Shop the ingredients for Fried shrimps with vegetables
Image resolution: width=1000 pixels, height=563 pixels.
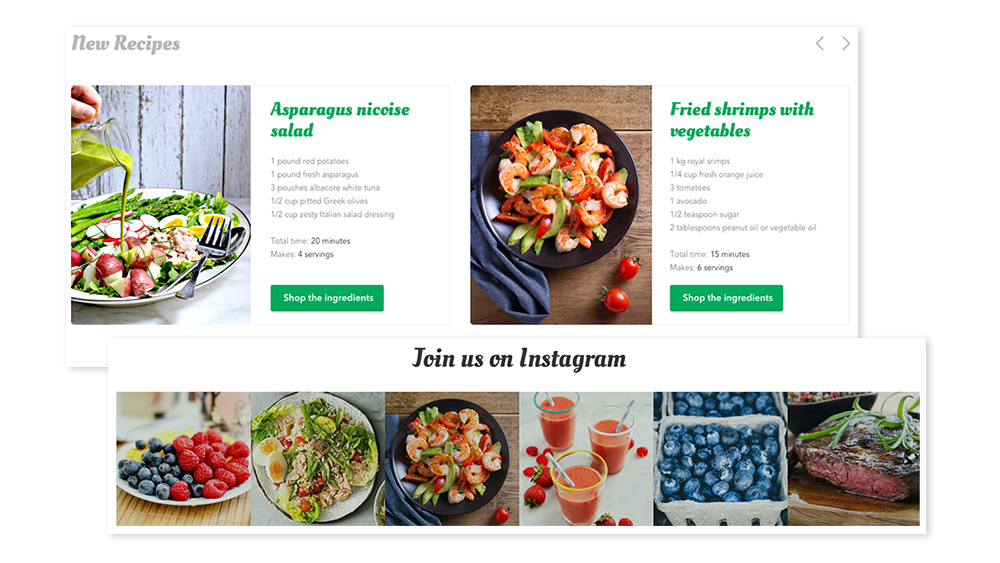726,298
